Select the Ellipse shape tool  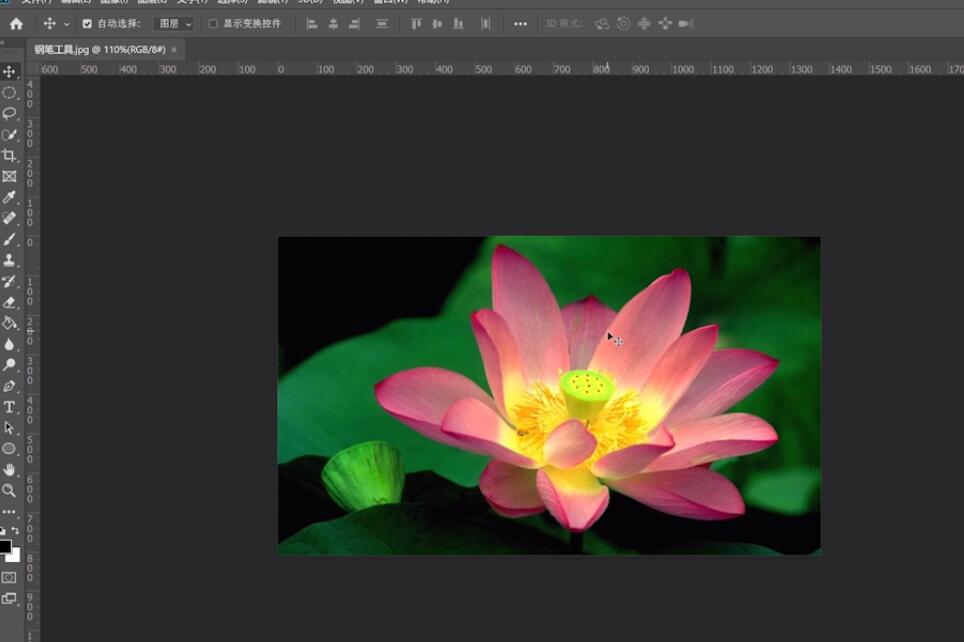click(x=9, y=449)
